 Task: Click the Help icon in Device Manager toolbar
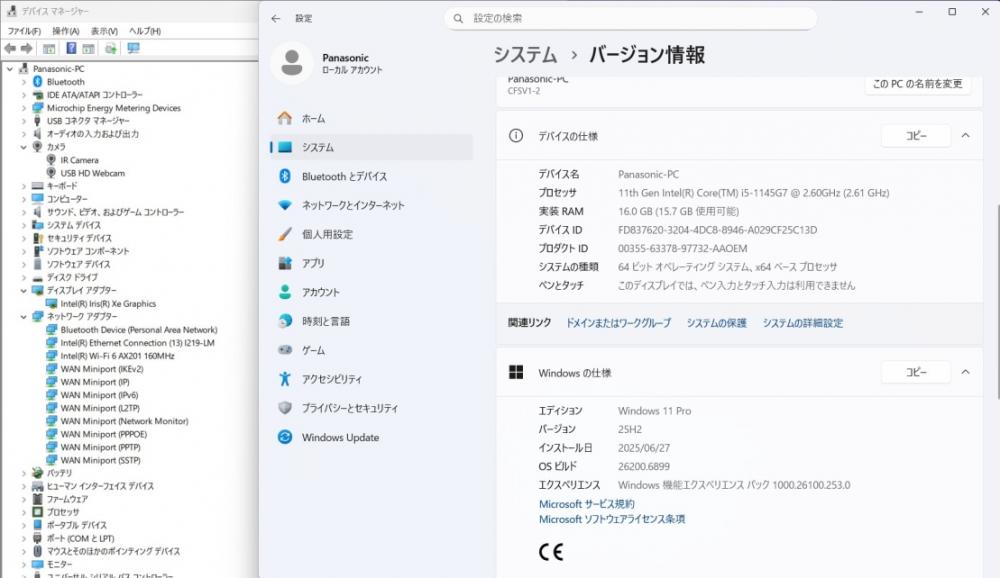point(72,48)
